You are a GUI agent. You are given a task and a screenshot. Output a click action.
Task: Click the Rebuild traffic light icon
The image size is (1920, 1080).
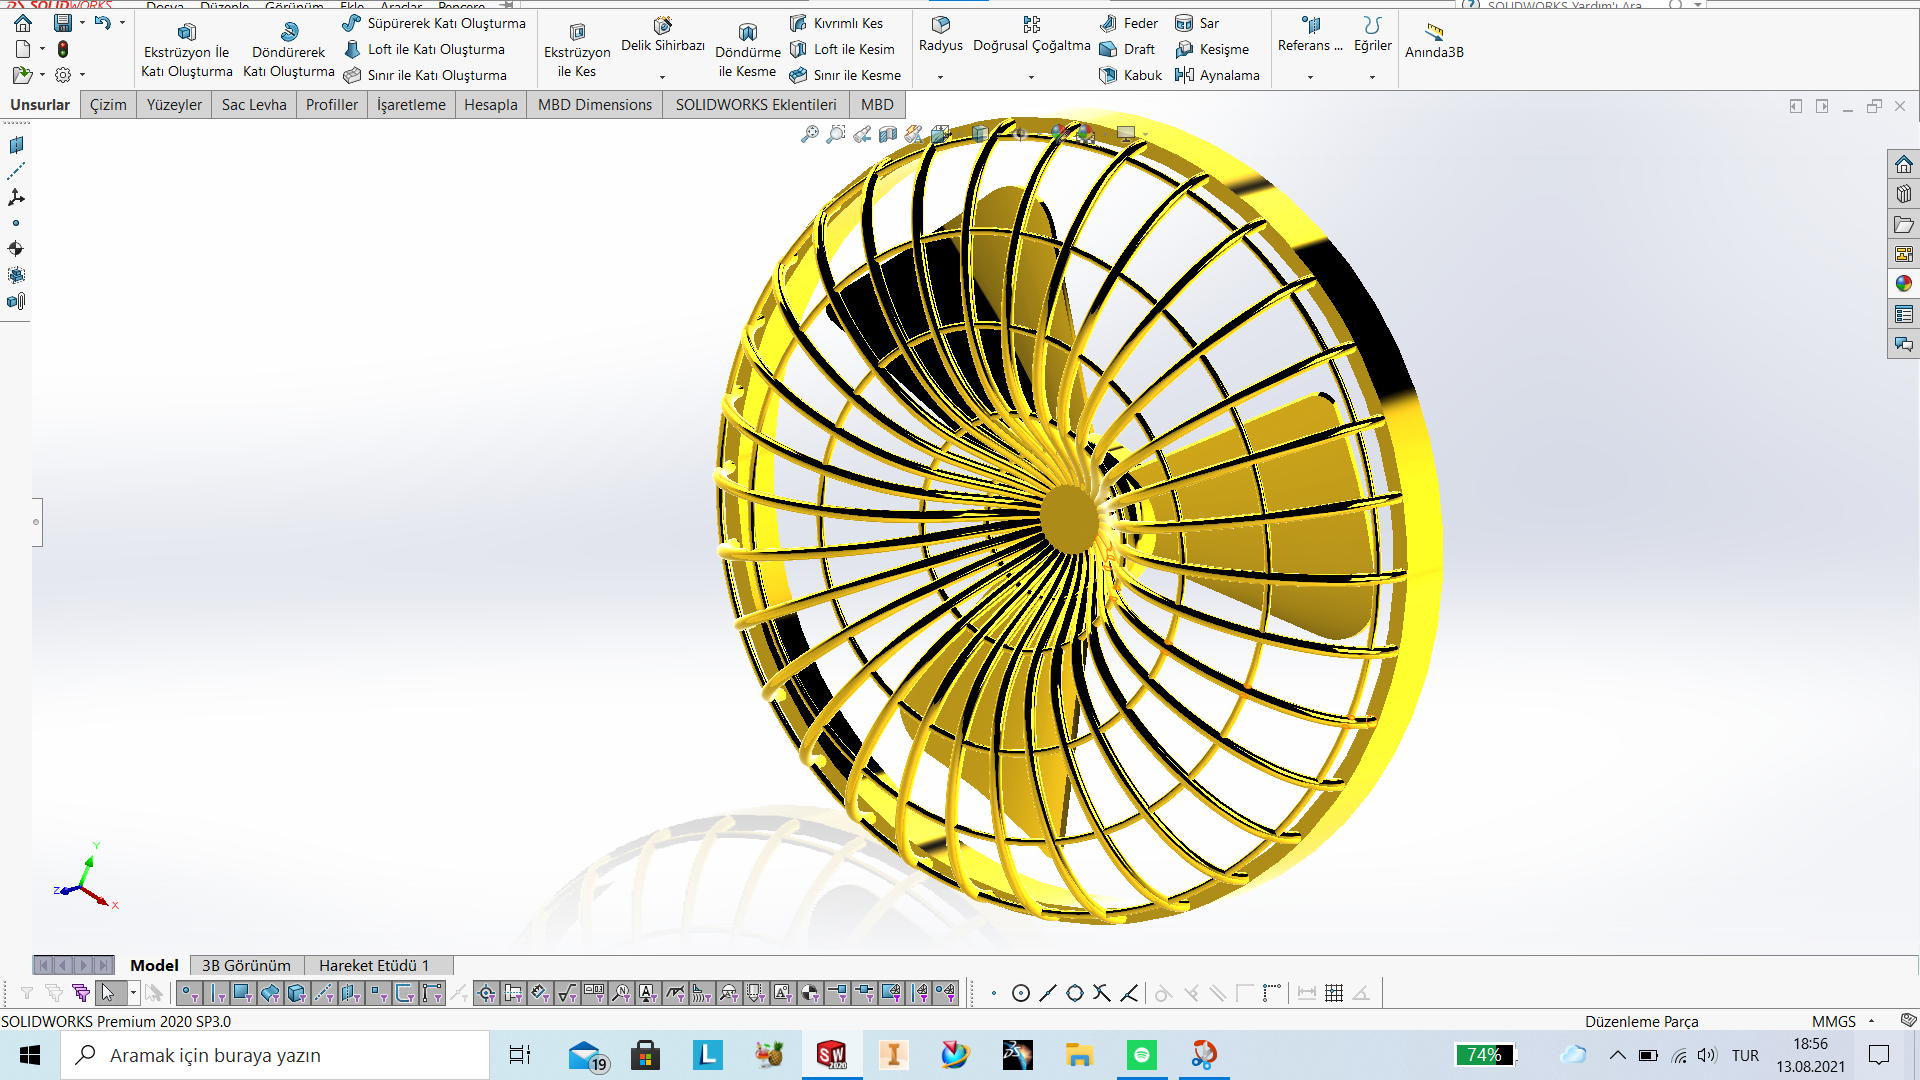(x=63, y=49)
